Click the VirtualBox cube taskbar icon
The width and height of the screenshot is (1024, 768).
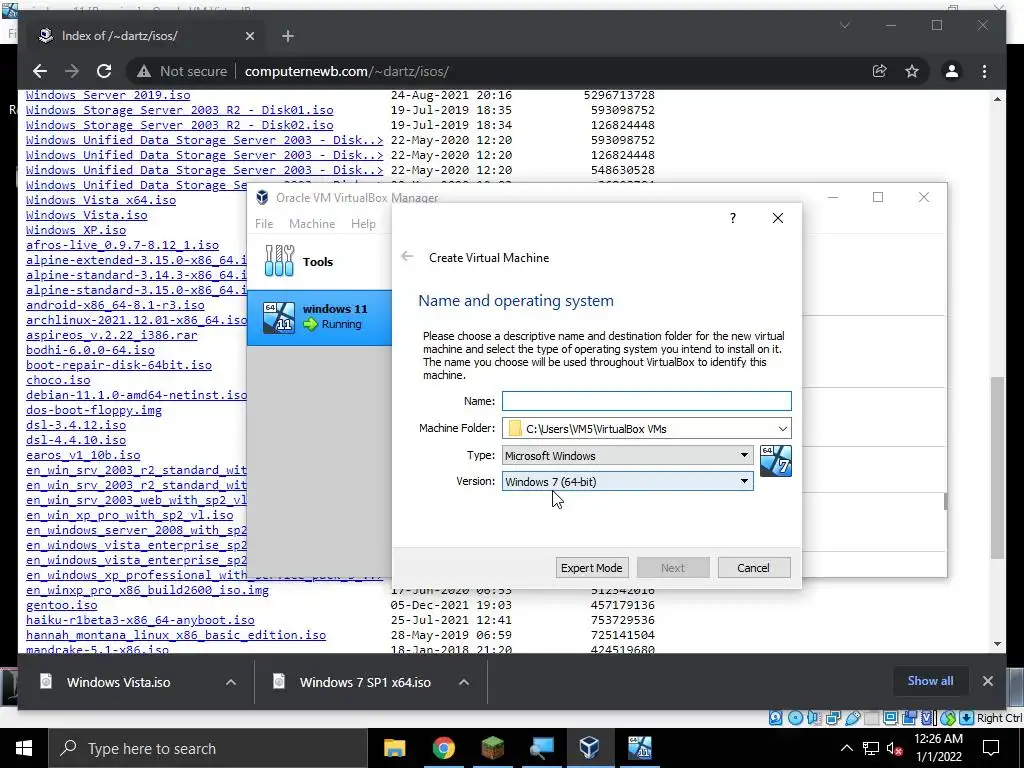tap(590, 748)
